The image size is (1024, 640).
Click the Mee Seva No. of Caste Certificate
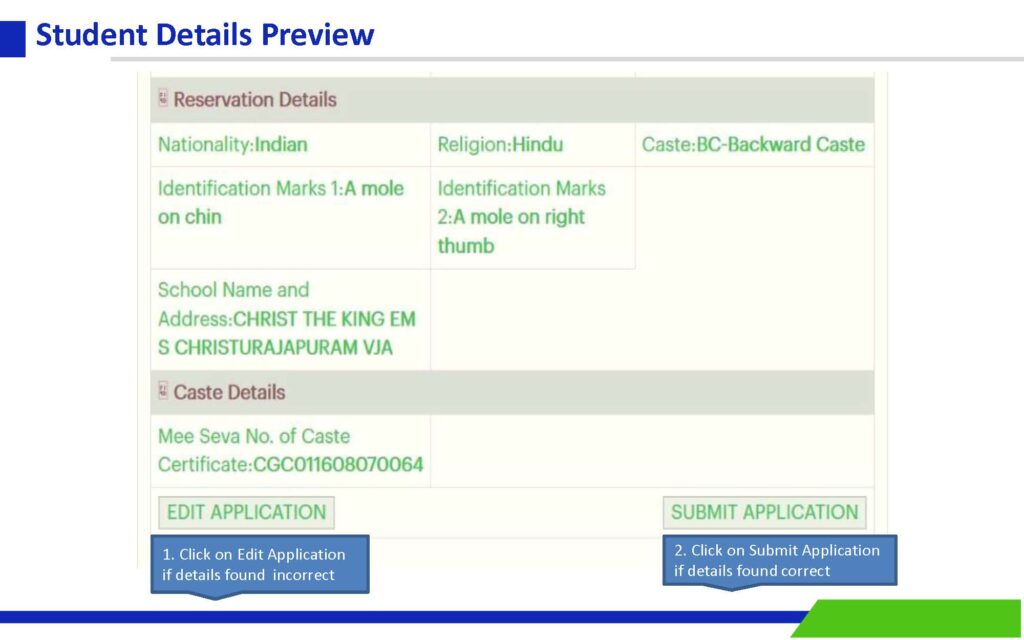click(x=290, y=451)
